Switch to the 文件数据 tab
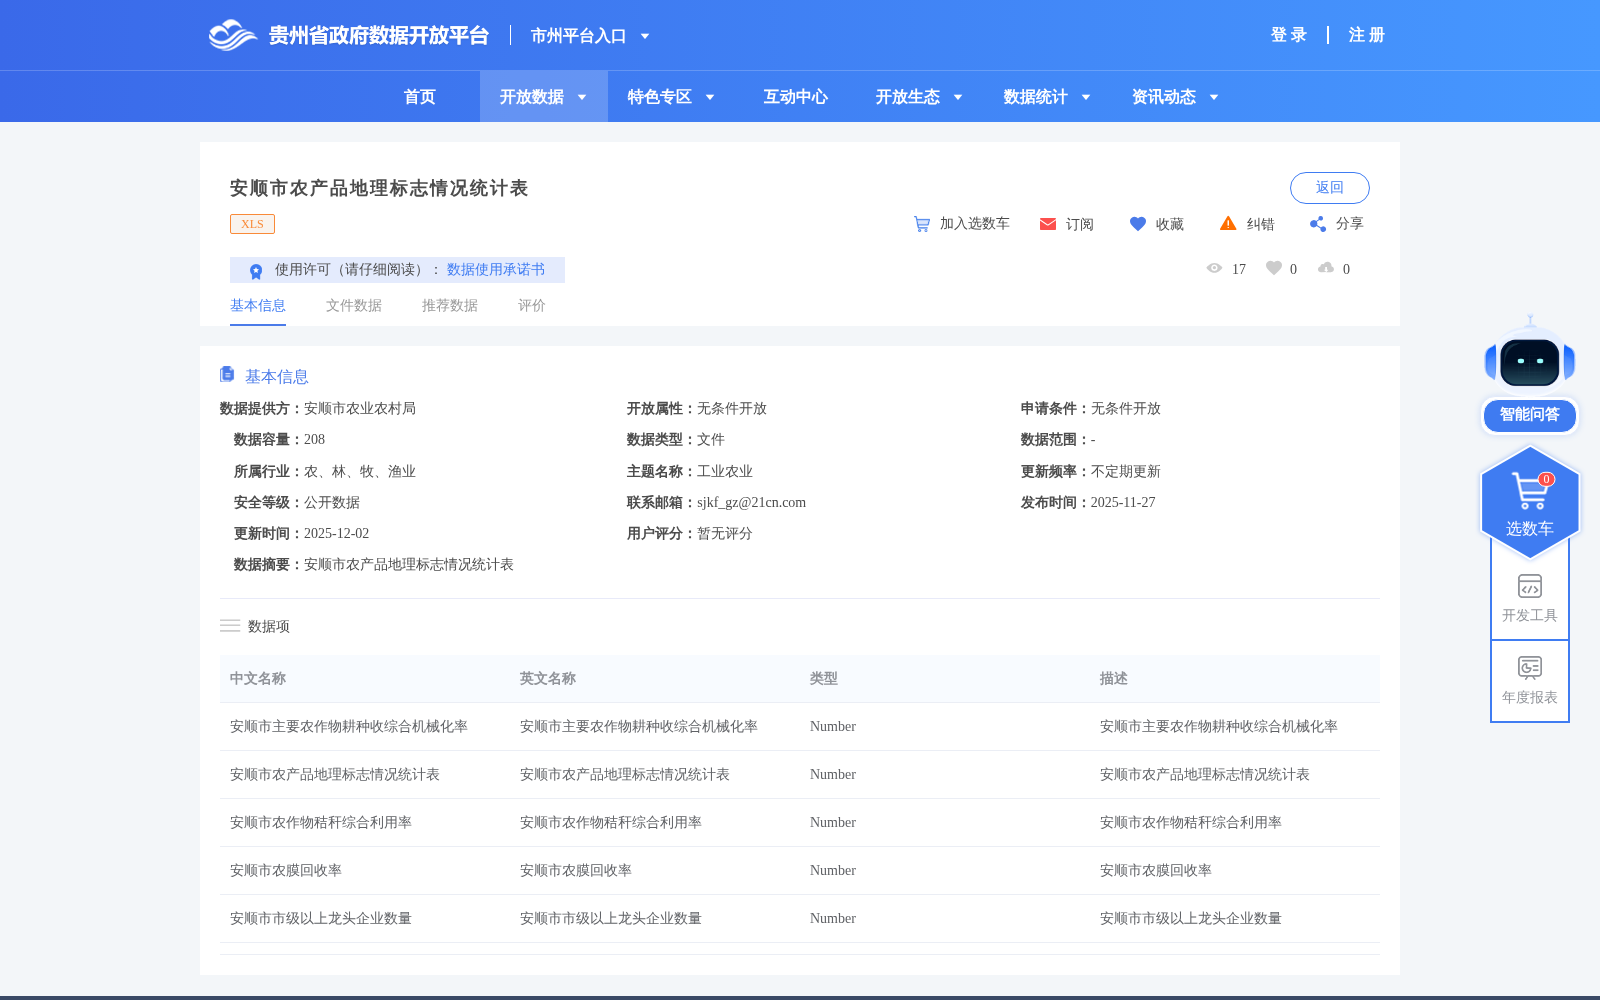This screenshot has width=1600, height=1000. pyautogui.click(x=354, y=306)
